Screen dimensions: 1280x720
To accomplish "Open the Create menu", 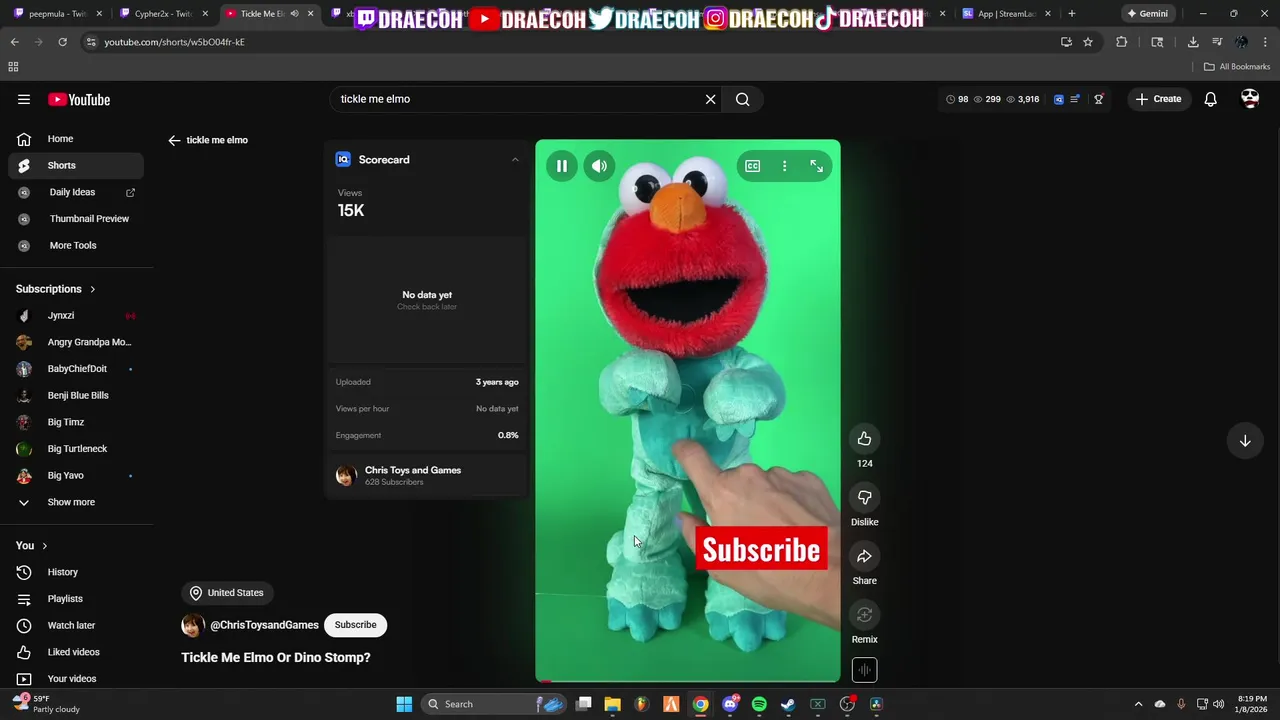I will (1158, 99).
